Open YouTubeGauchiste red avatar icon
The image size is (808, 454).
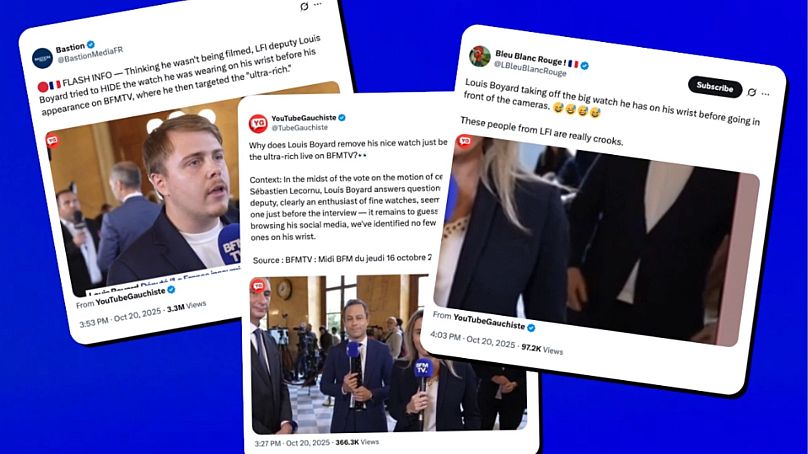[258, 124]
